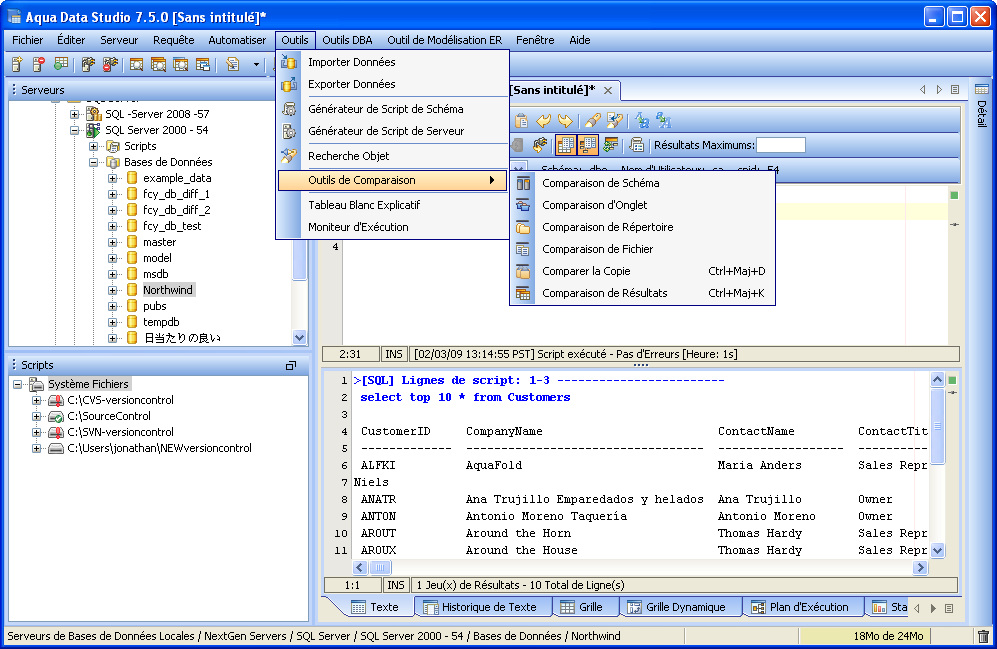Click the Comparaison de Fichier icon
This screenshot has width=997, height=649.
tap(523, 249)
